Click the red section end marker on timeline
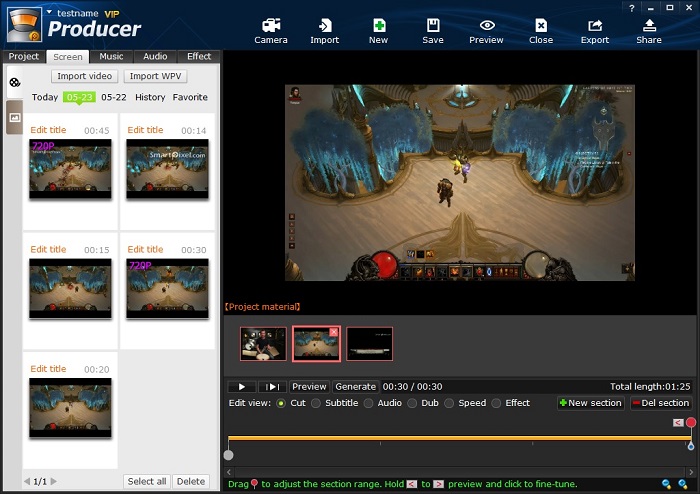Screen dimensions: 700x494 [x=691, y=423]
